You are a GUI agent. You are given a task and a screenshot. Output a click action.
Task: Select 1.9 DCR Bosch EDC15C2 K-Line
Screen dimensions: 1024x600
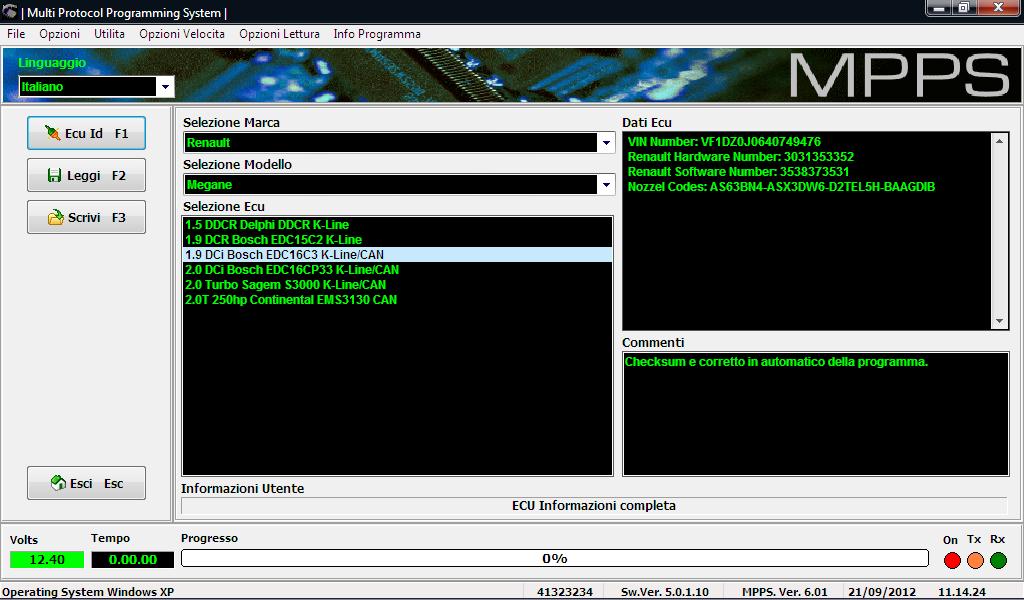397,240
